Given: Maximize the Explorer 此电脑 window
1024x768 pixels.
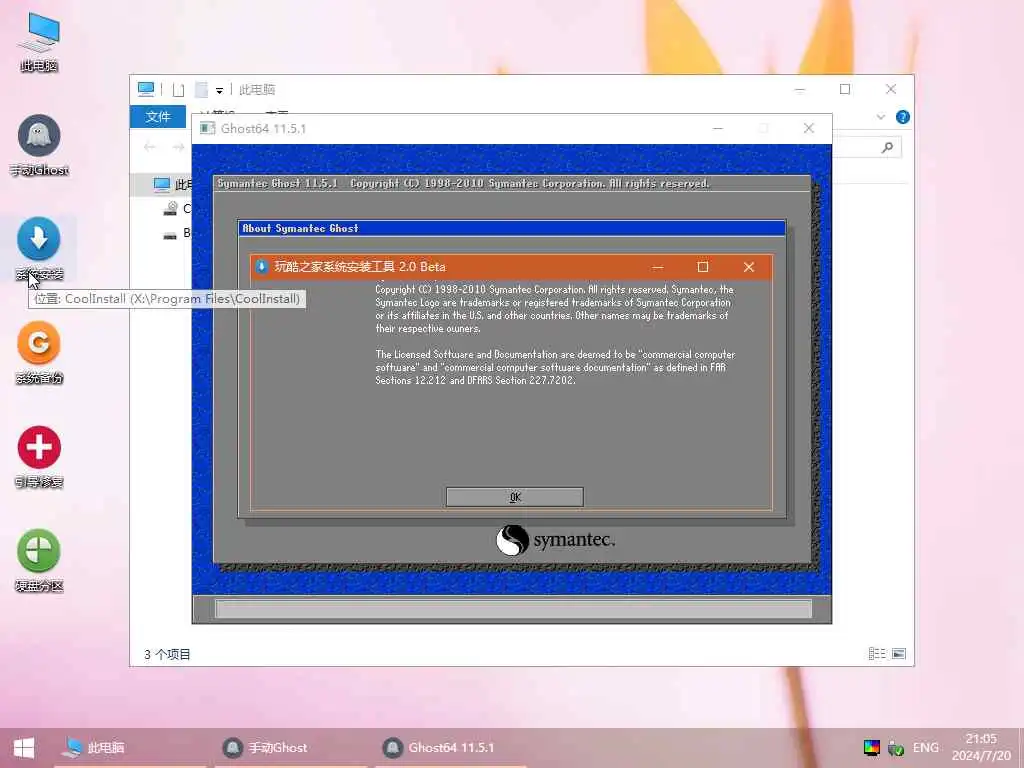Looking at the screenshot, I should [845, 89].
